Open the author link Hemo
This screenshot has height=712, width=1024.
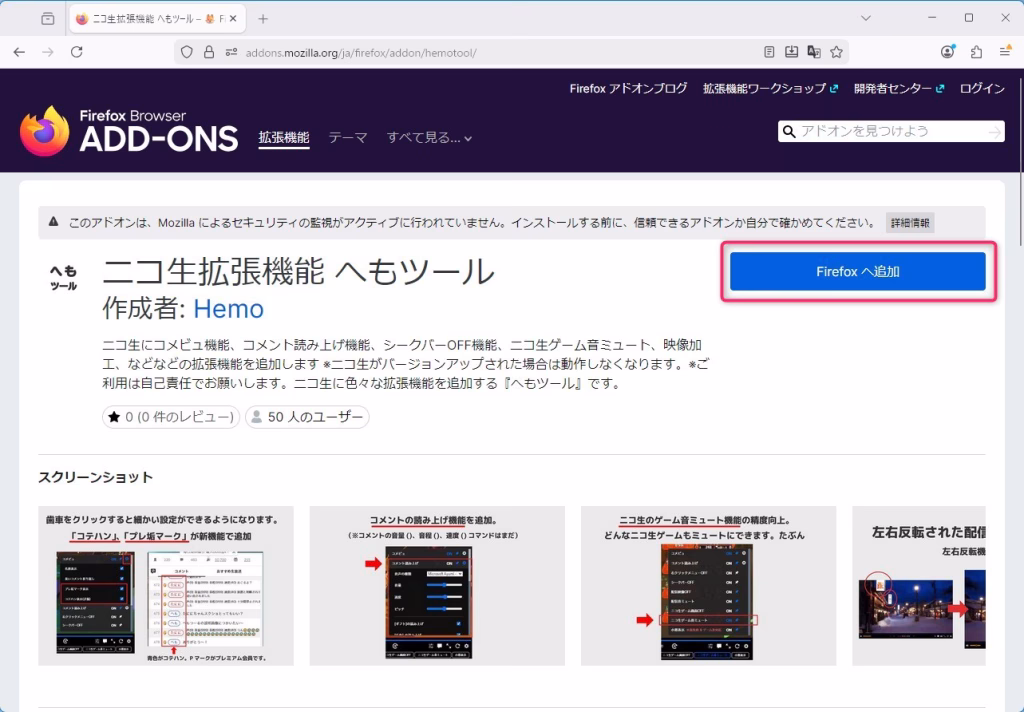[x=228, y=308]
